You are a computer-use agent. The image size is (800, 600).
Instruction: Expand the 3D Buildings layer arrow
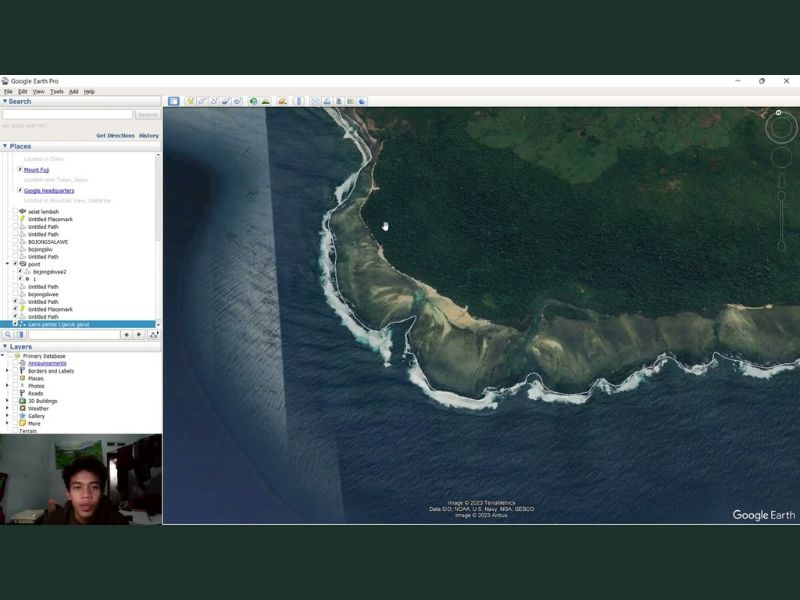point(7,401)
